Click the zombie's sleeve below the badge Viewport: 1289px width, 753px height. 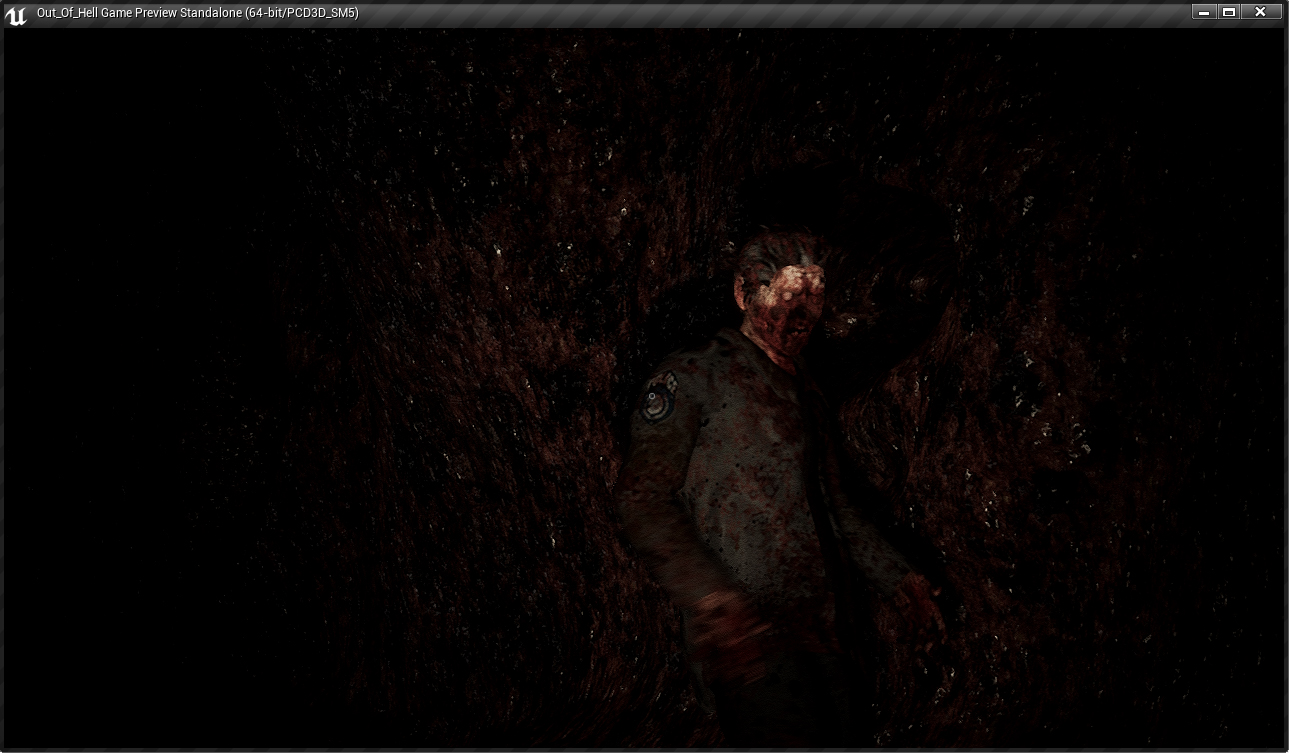[x=655, y=480]
